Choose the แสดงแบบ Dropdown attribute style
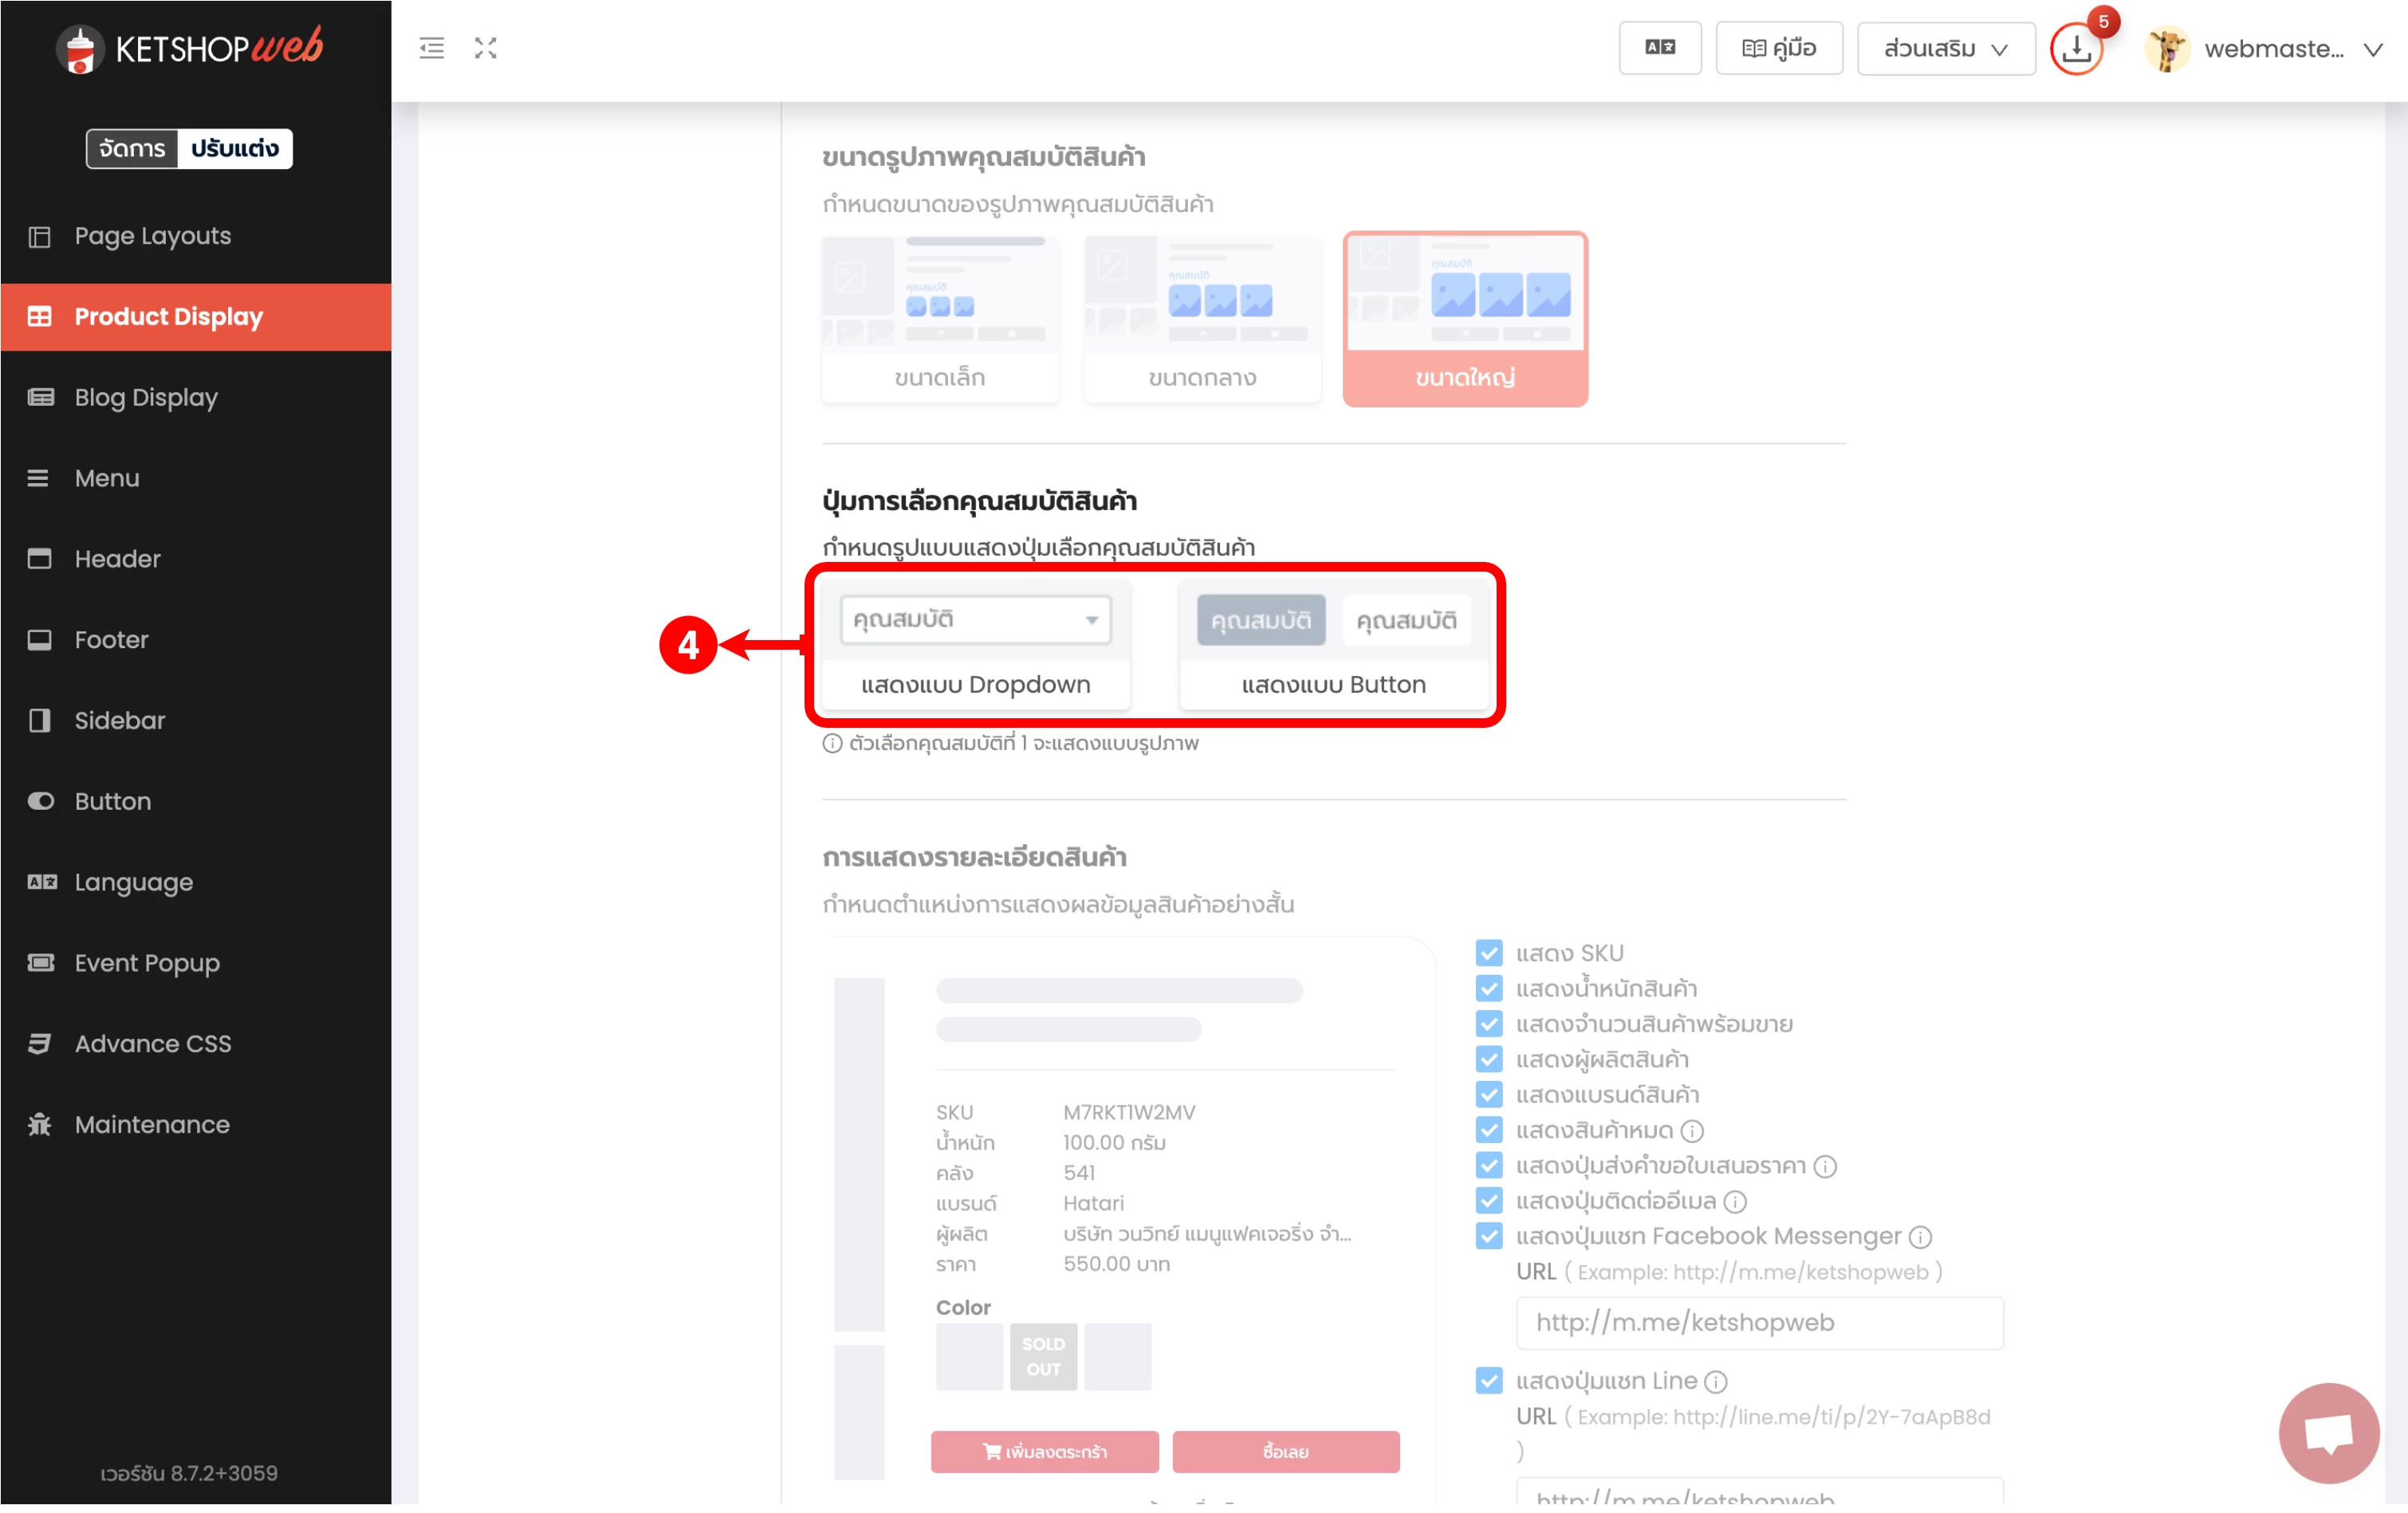 pyautogui.click(x=975, y=645)
